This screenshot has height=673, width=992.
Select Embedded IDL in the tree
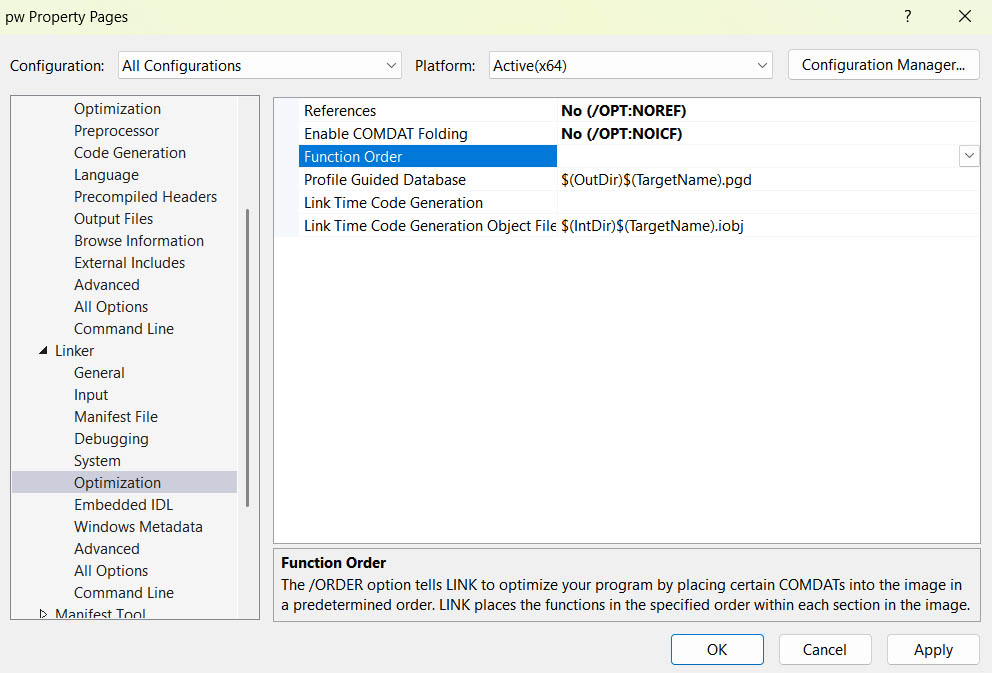point(123,505)
